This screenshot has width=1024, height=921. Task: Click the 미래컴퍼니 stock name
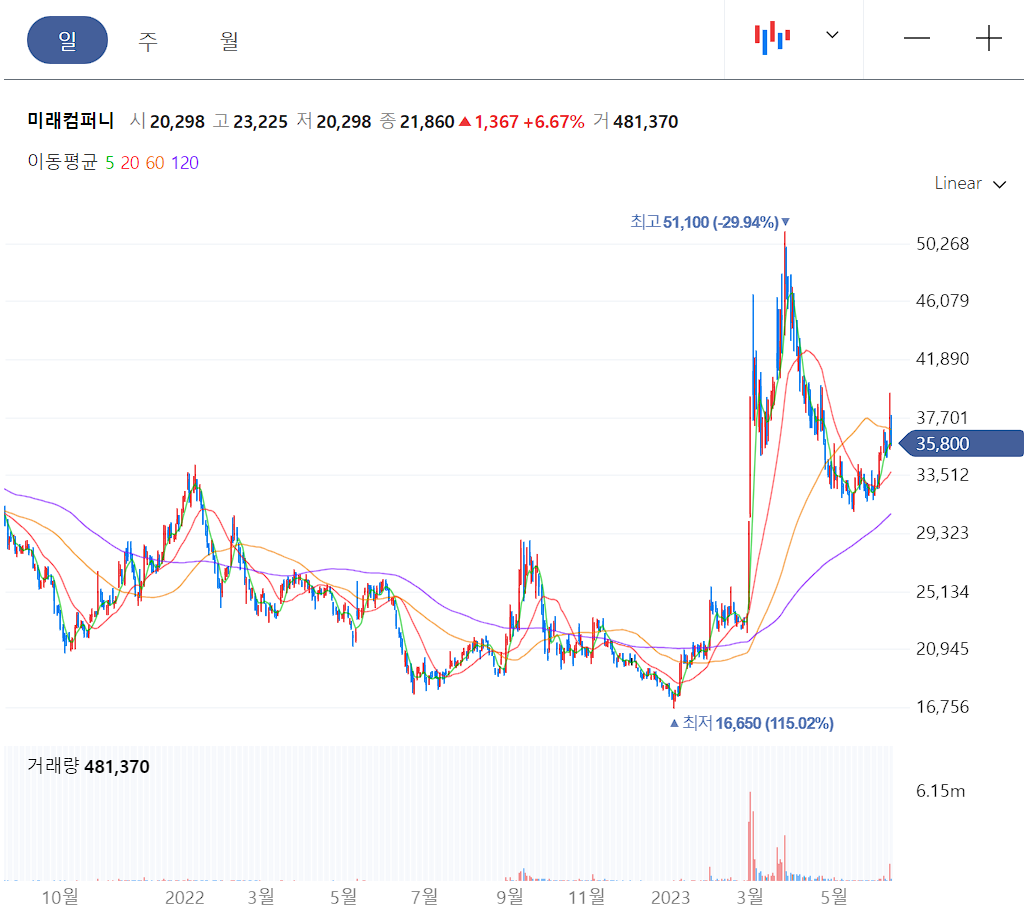[x=69, y=121]
